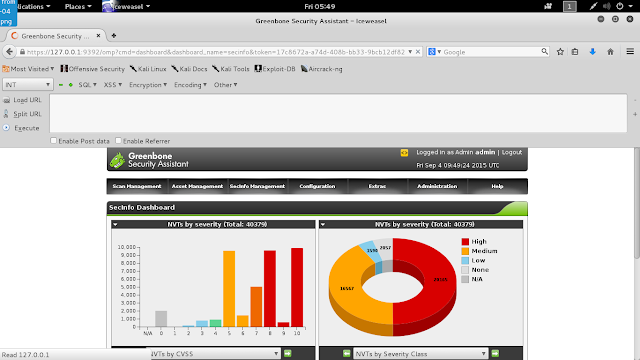This screenshot has height=360, width=640.
Task: Open the NVTs by Severity Class dropdown
Action: [420, 353]
